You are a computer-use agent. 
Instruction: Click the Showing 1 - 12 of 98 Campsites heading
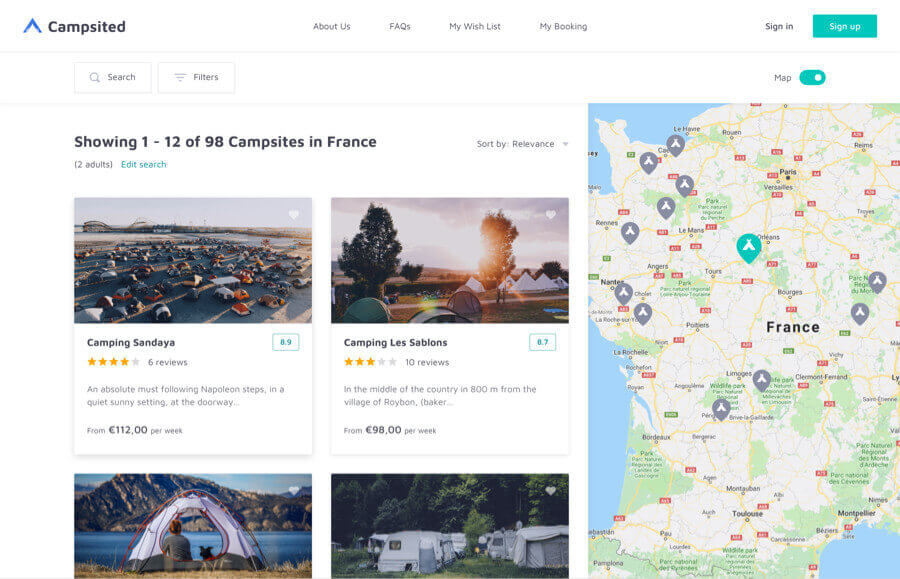[225, 142]
